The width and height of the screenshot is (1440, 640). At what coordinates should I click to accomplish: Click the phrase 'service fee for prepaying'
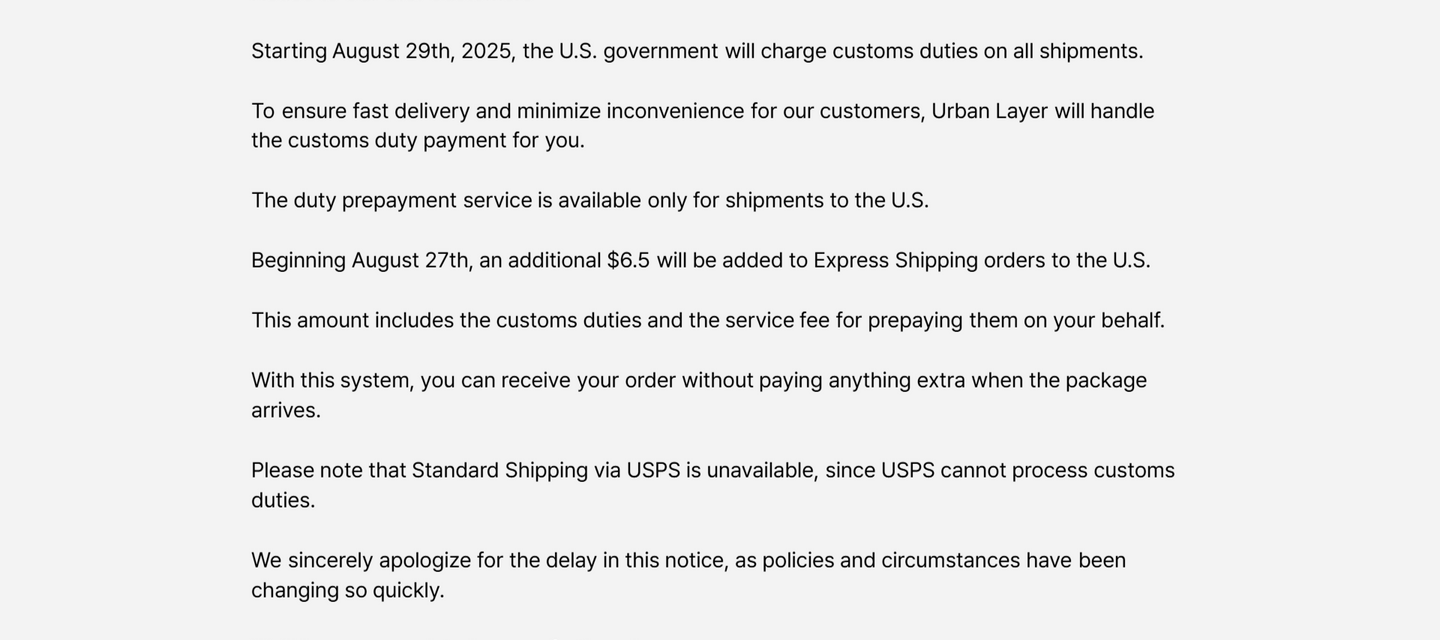pyautogui.click(x=844, y=321)
